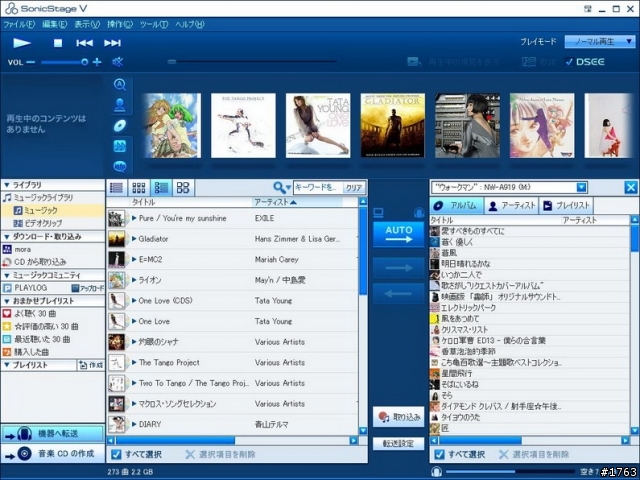Click the 転送設定 button
640x480 pixels.
[398, 444]
